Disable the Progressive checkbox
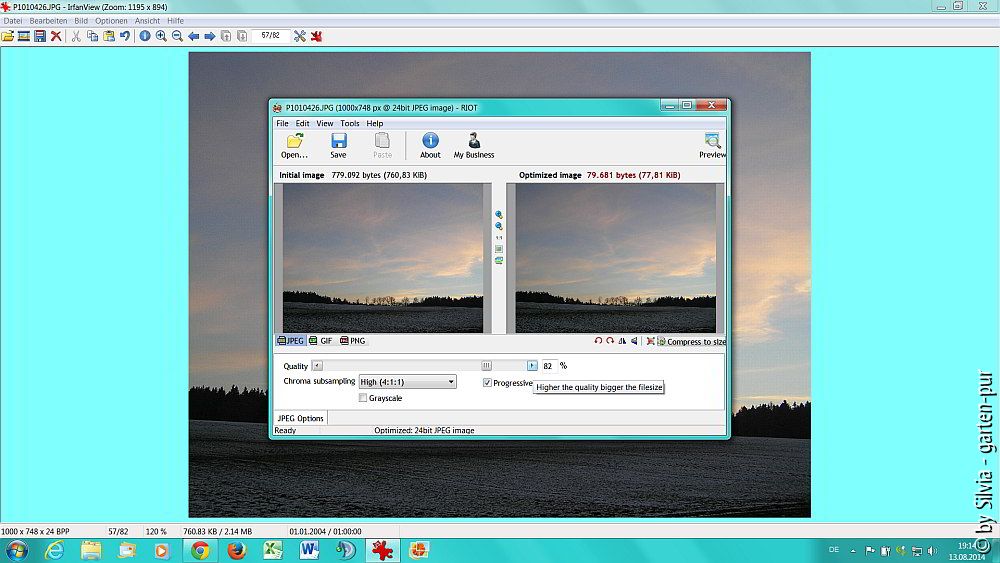Viewport: 1000px width, 563px height. pyautogui.click(x=487, y=383)
